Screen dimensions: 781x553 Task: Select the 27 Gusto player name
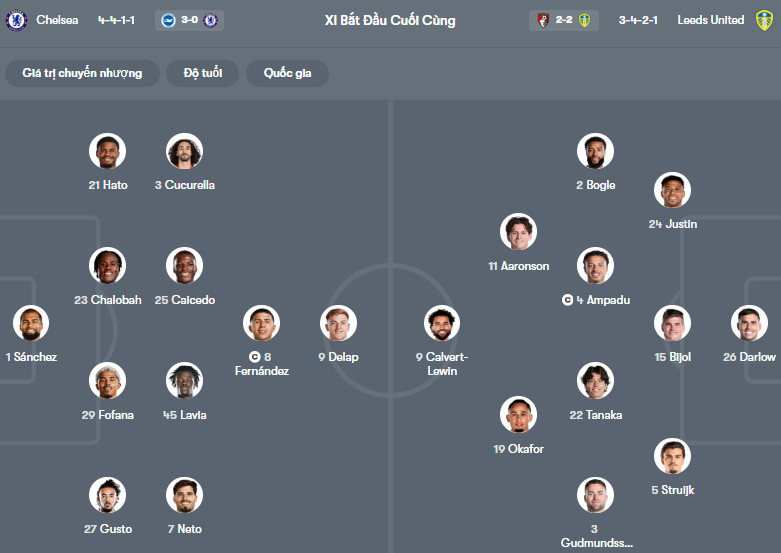tap(108, 529)
